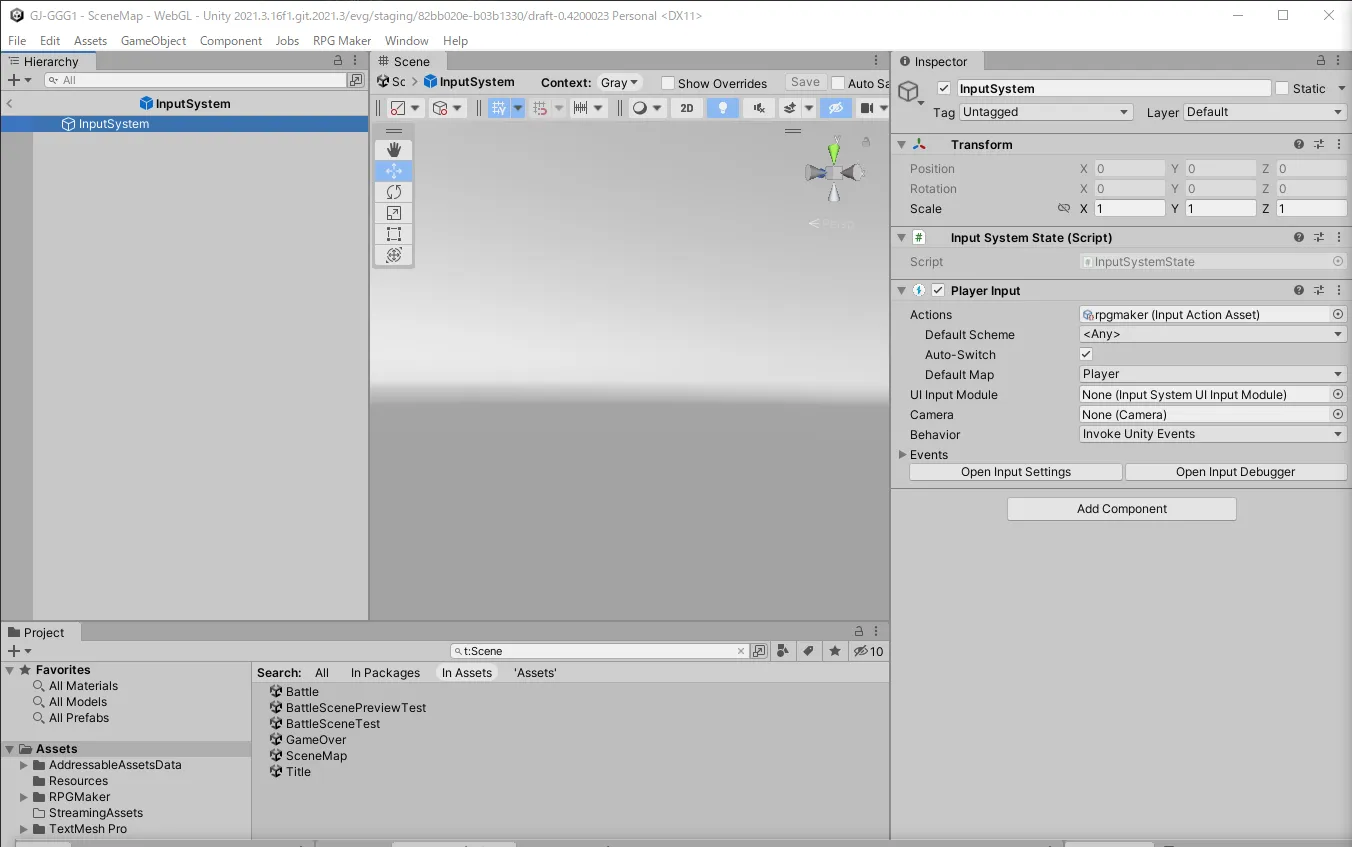Open the Behavior dropdown in Player Input
The width and height of the screenshot is (1352, 847).
click(1212, 434)
